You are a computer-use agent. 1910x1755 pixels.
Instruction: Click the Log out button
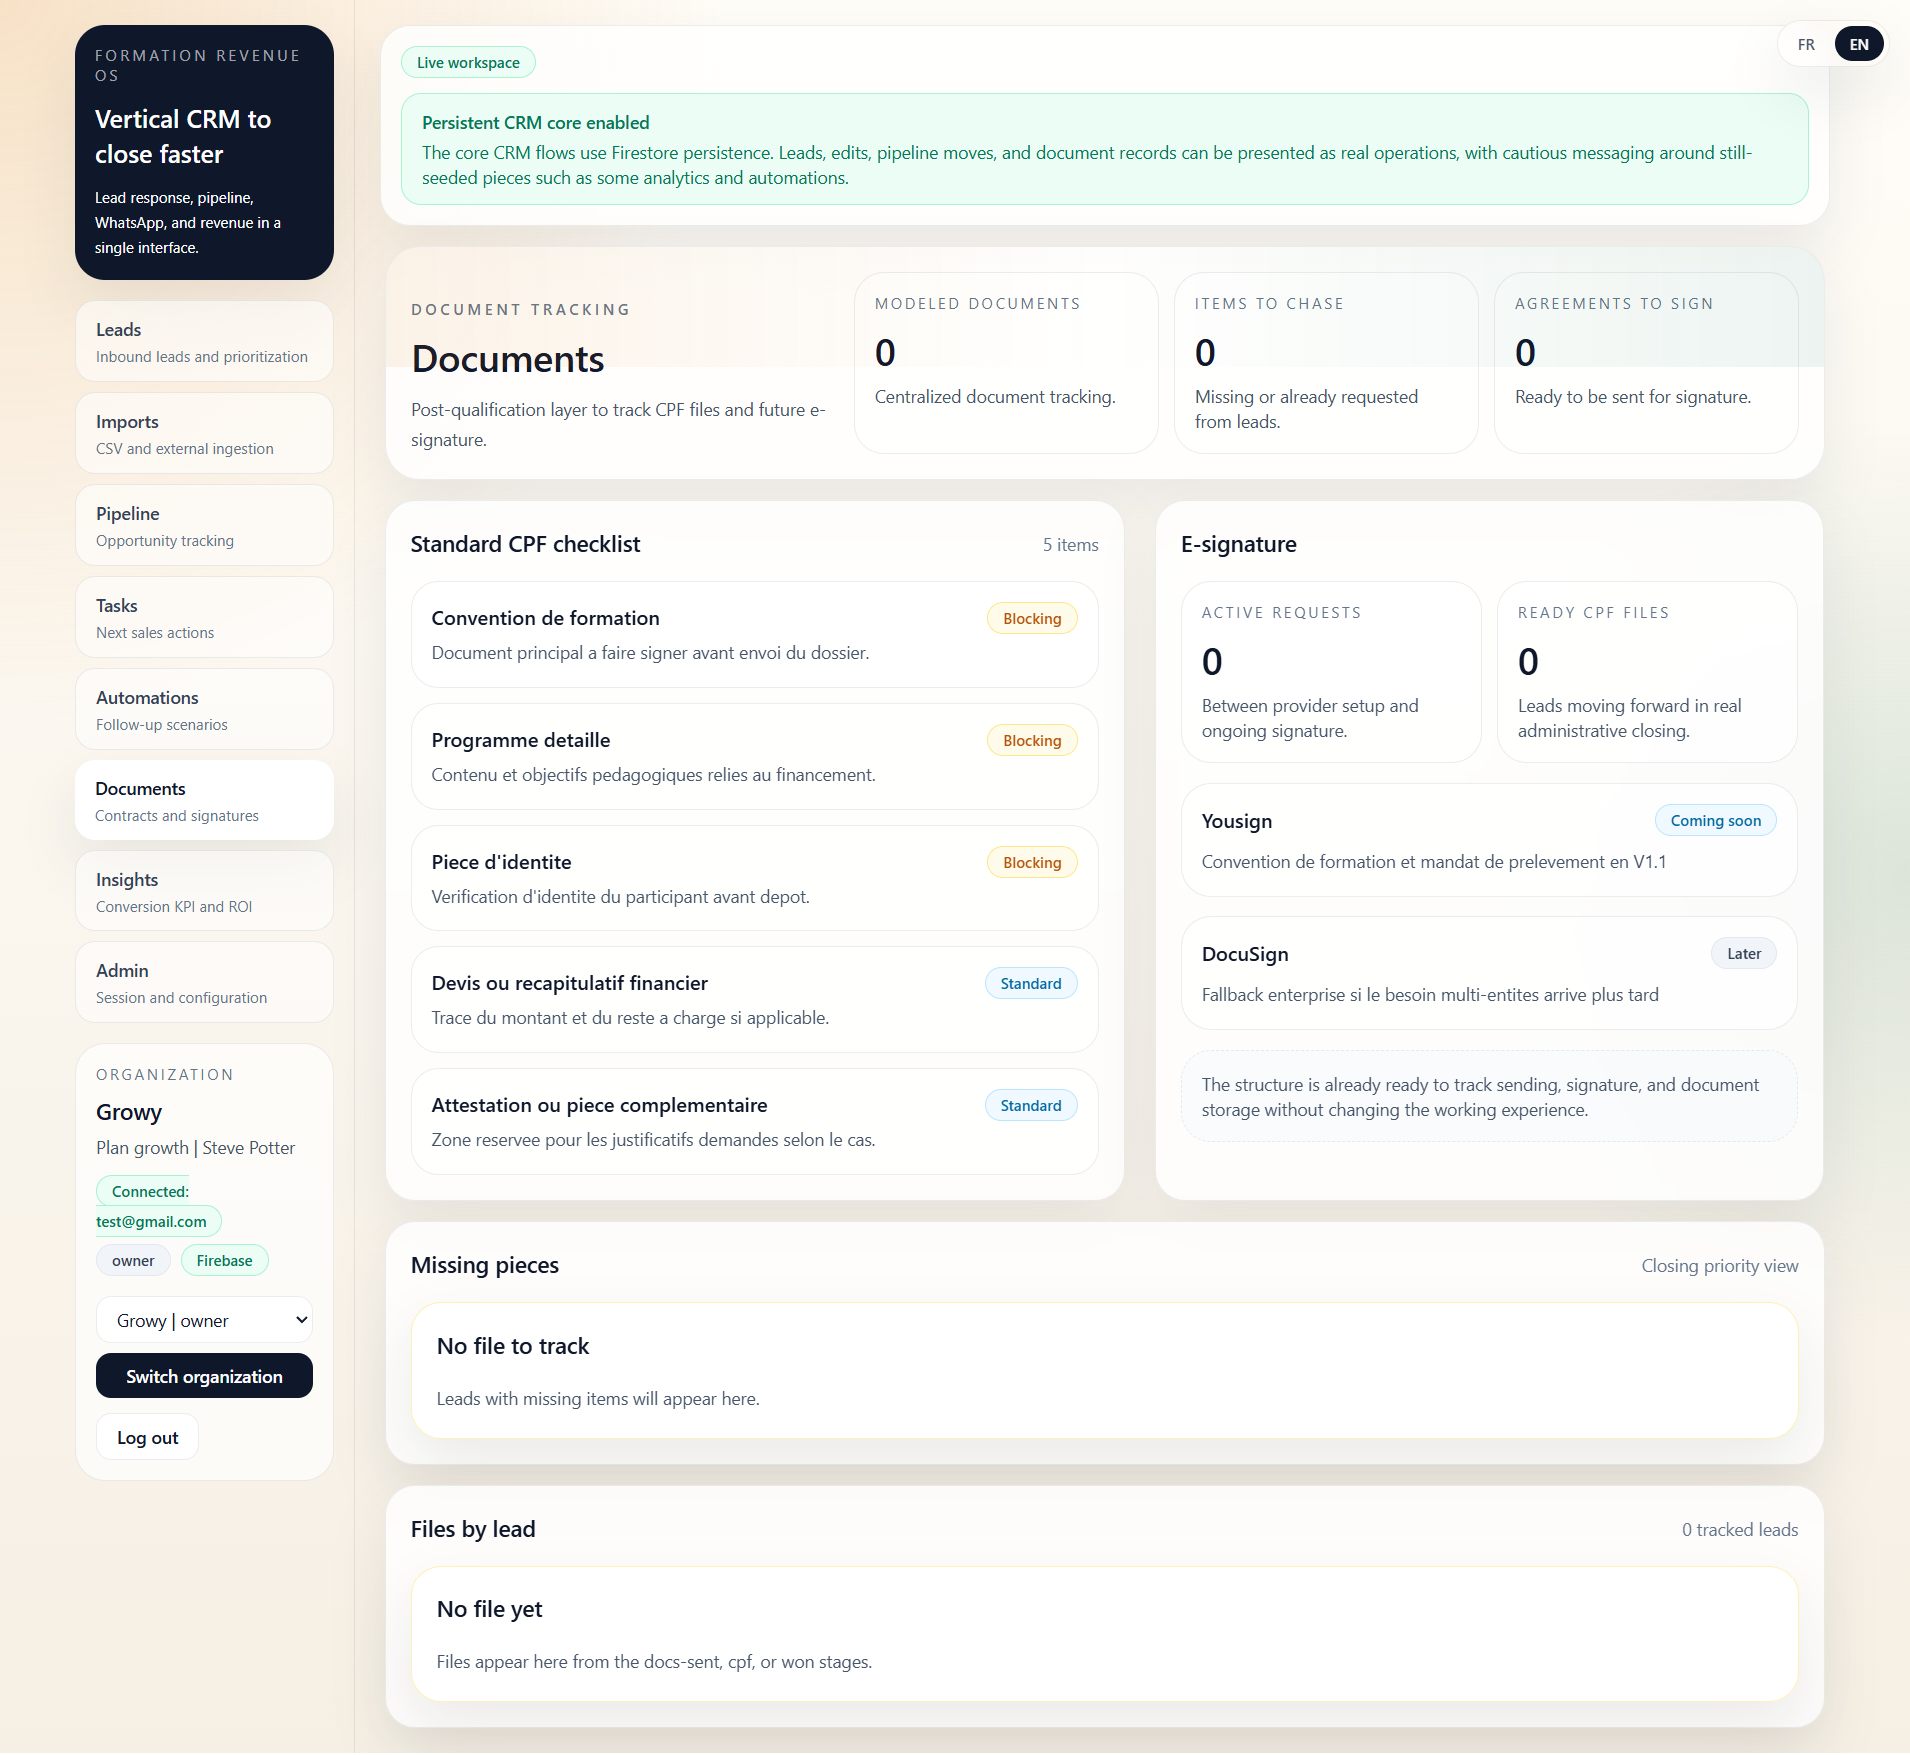pos(146,1436)
